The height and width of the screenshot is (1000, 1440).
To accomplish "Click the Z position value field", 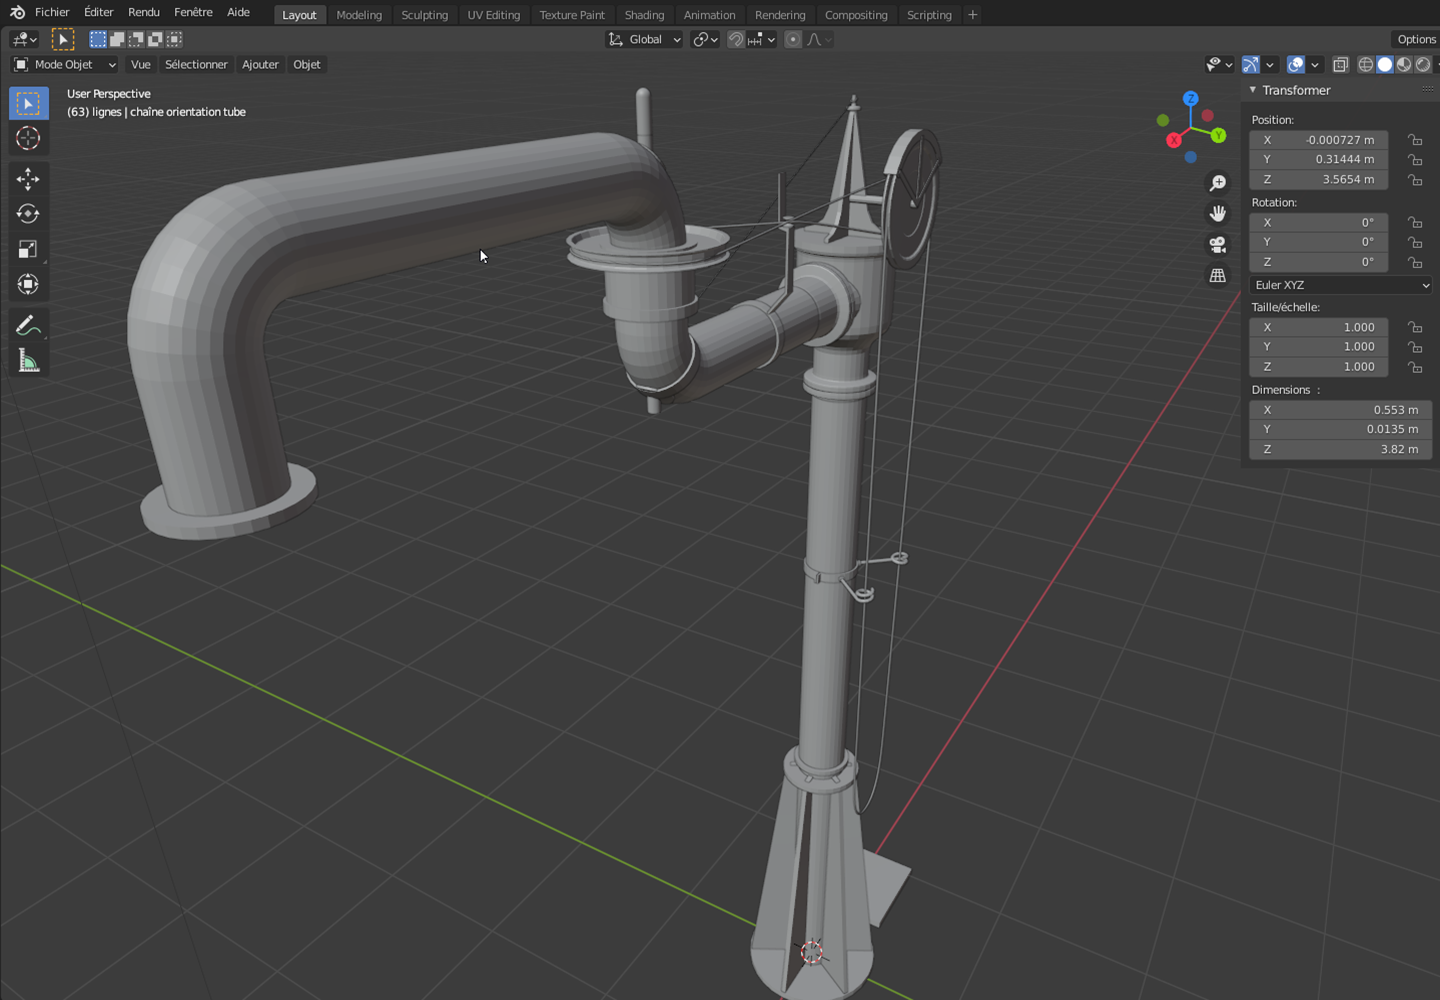I will (x=1318, y=179).
